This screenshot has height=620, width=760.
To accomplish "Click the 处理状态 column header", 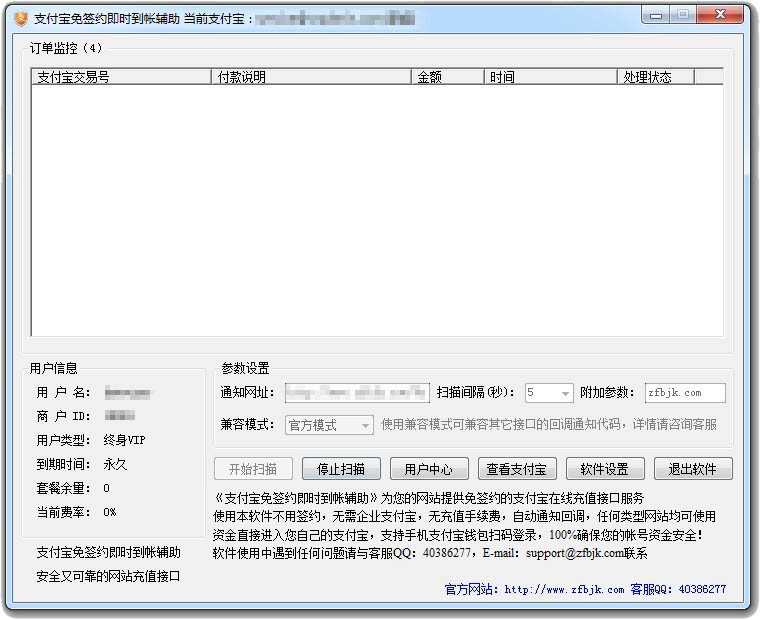I will (x=656, y=77).
